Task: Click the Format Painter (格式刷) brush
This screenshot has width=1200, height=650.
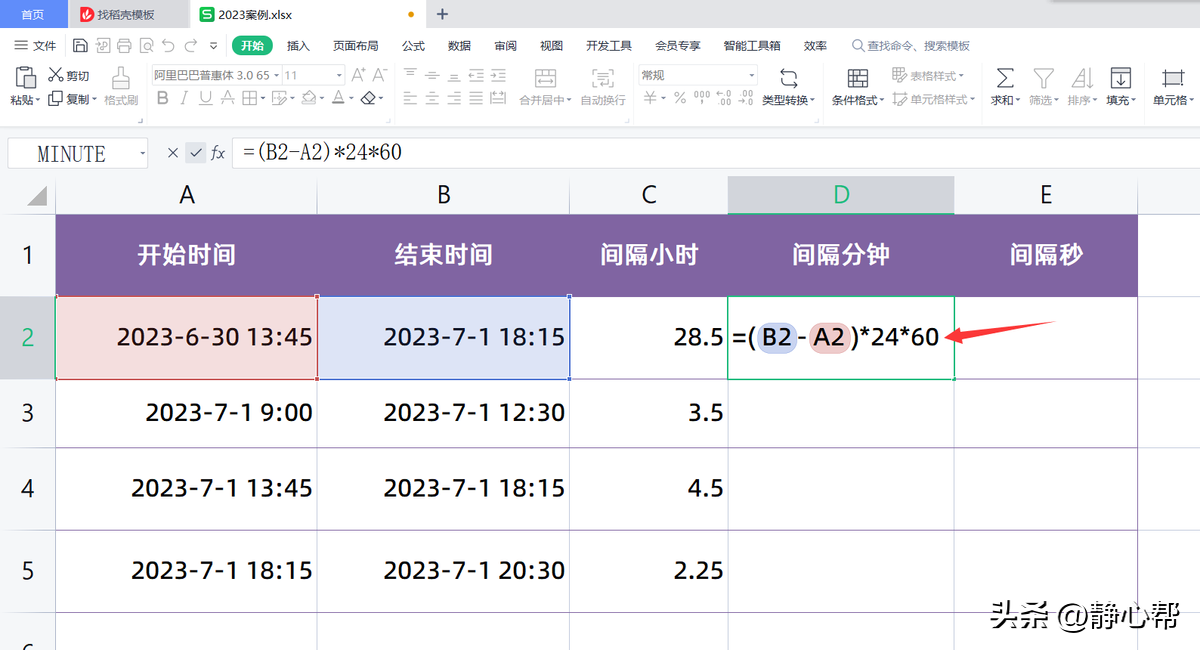Action: (x=121, y=78)
